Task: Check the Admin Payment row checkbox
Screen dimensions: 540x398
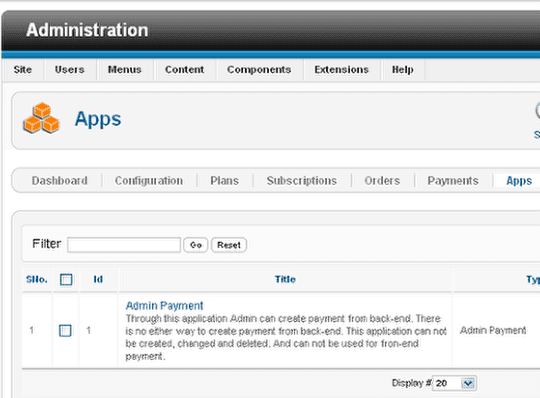Action: (65, 331)
